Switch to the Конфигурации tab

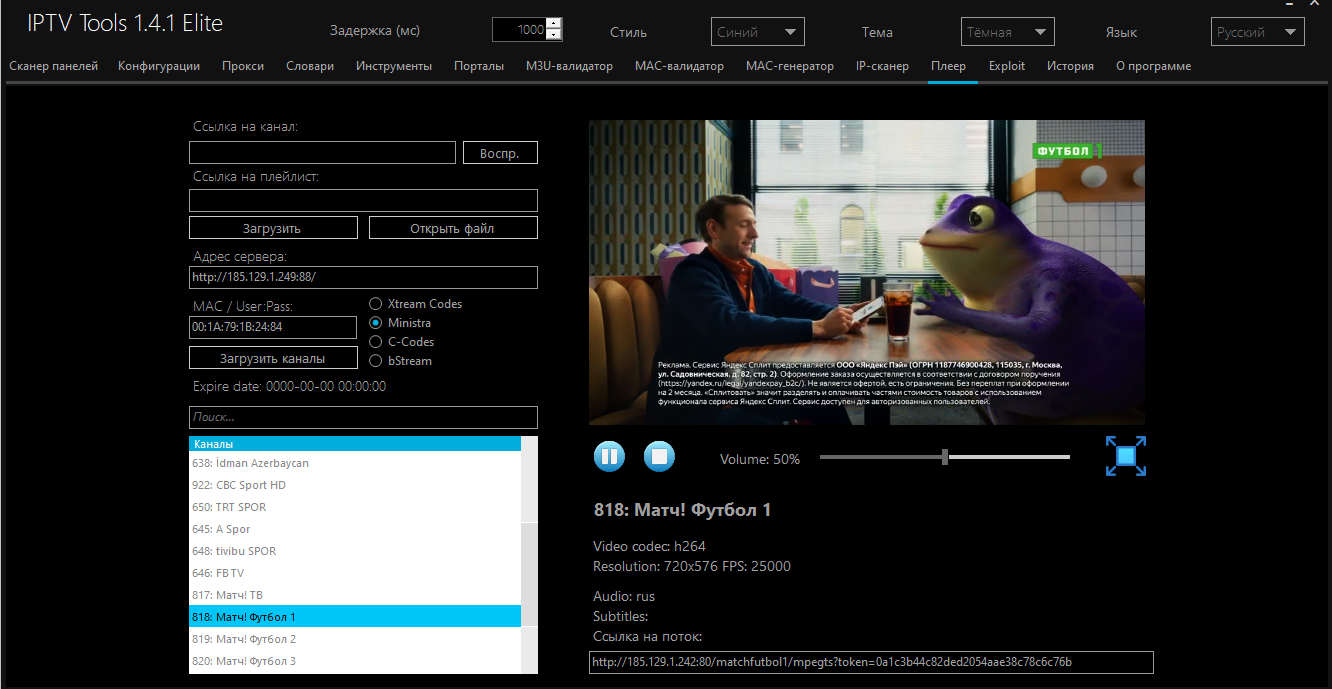tap(159, 66)
